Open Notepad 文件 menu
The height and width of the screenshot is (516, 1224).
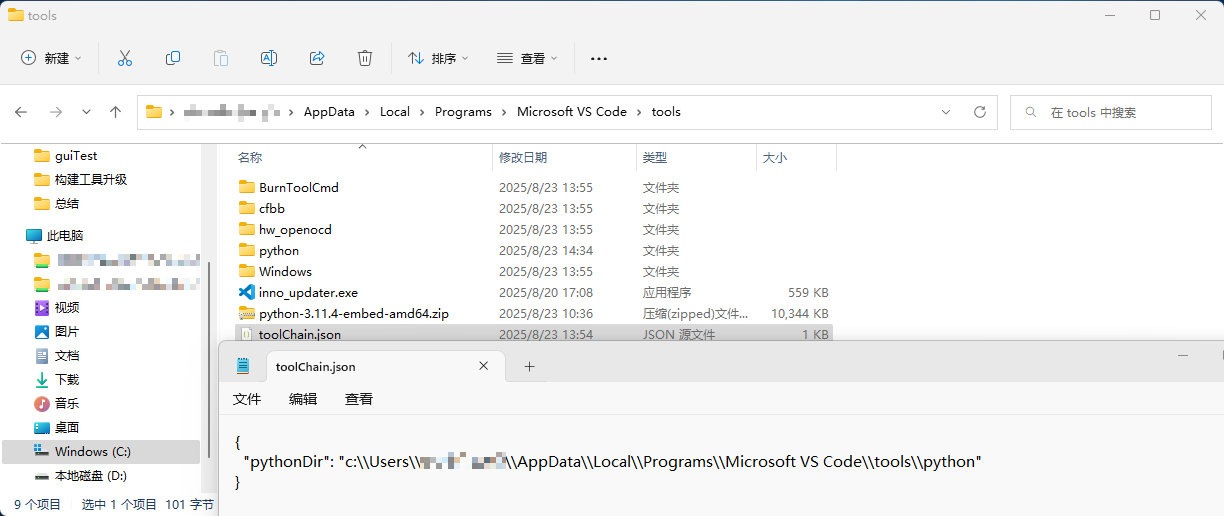coord(247,399)
